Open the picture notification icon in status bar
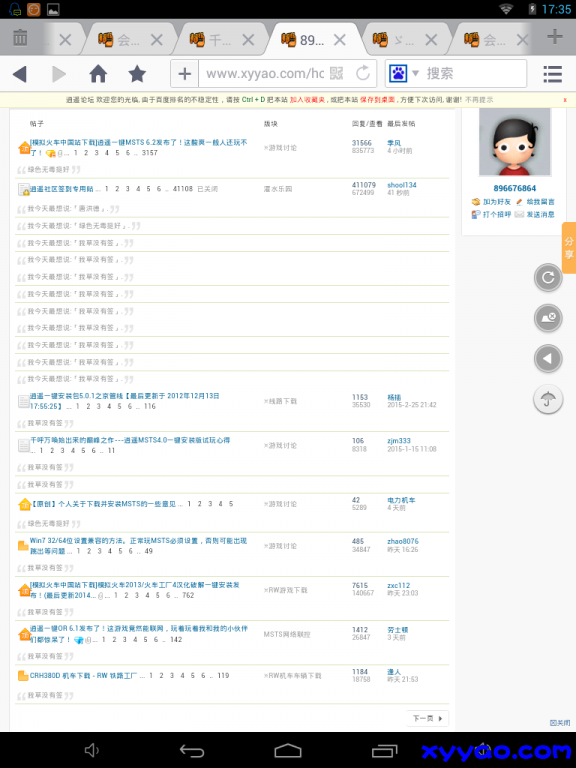The width and height of the screenshot is (576, 768). point(53,9)
